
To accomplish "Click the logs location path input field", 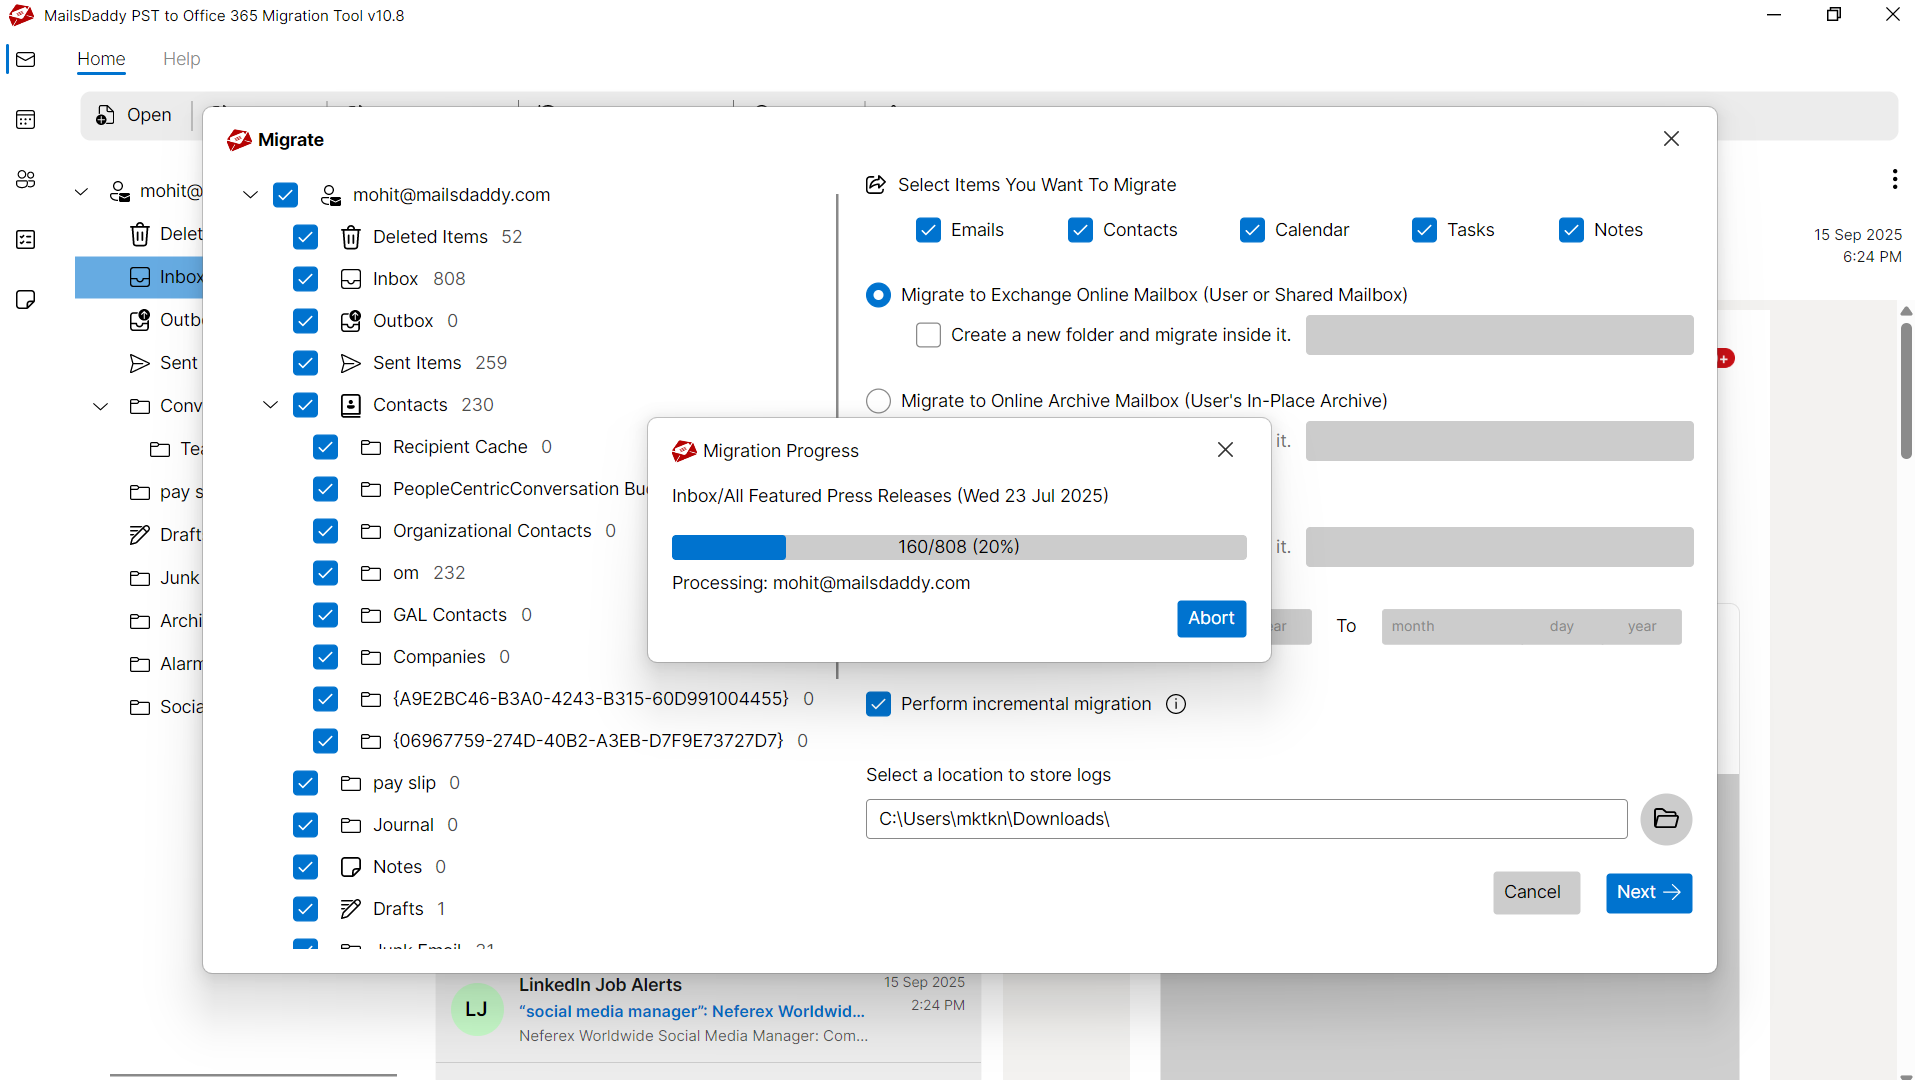I will pyautogui.click(x=1246, y=819).
